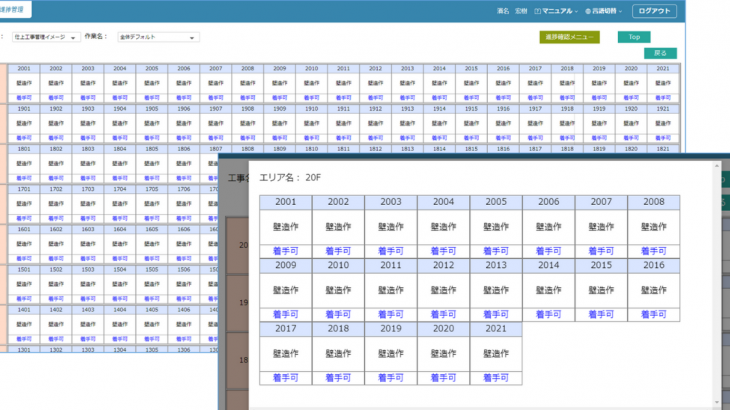The height and width of the screenshot is (410, 730).
Task: Click the マニュアル help icon in header
Action: [538, 11]
